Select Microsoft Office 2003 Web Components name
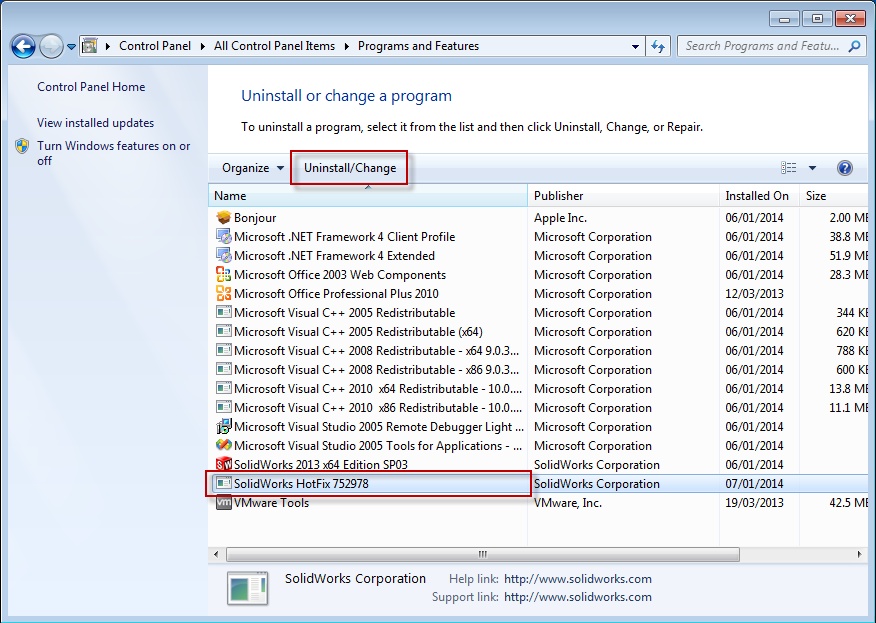 coord(340,275)
